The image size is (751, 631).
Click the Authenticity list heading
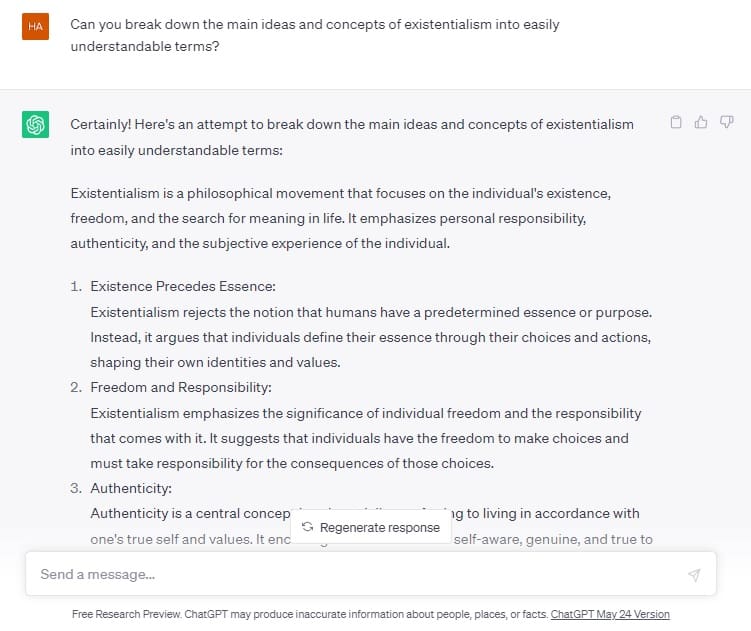tap(131, 488)
